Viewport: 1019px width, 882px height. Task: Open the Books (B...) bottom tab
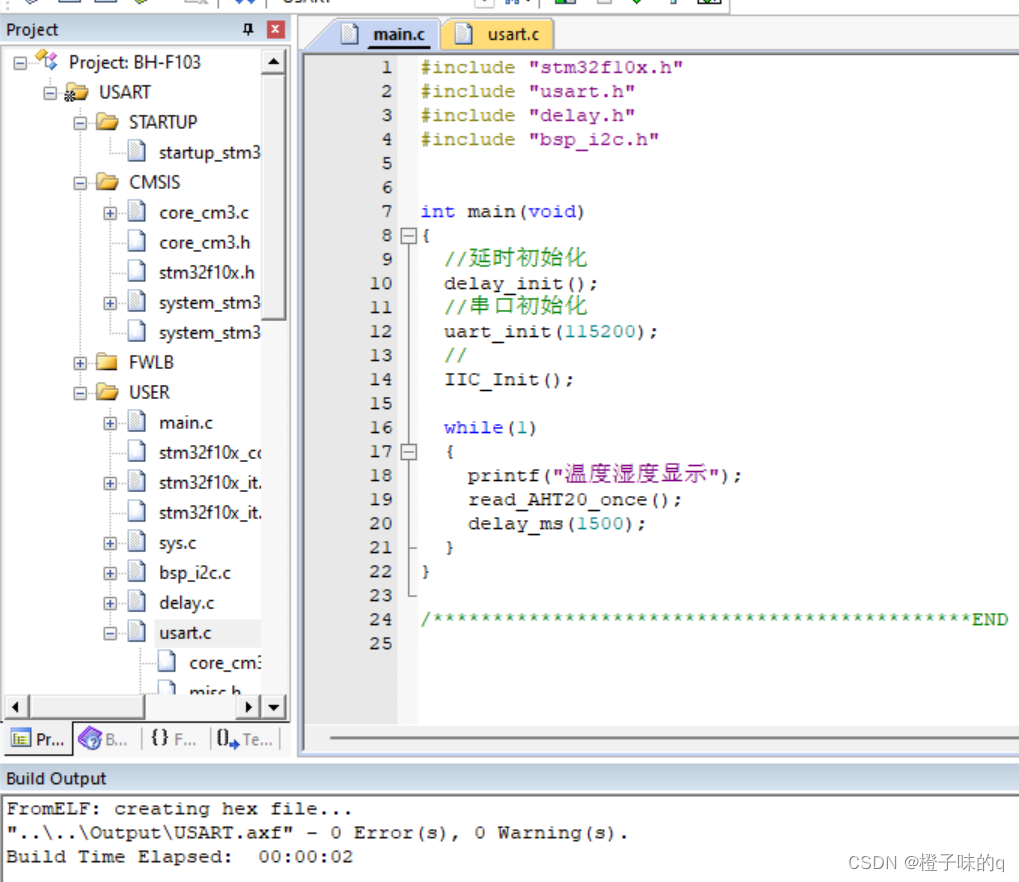(x=105, y=739)
